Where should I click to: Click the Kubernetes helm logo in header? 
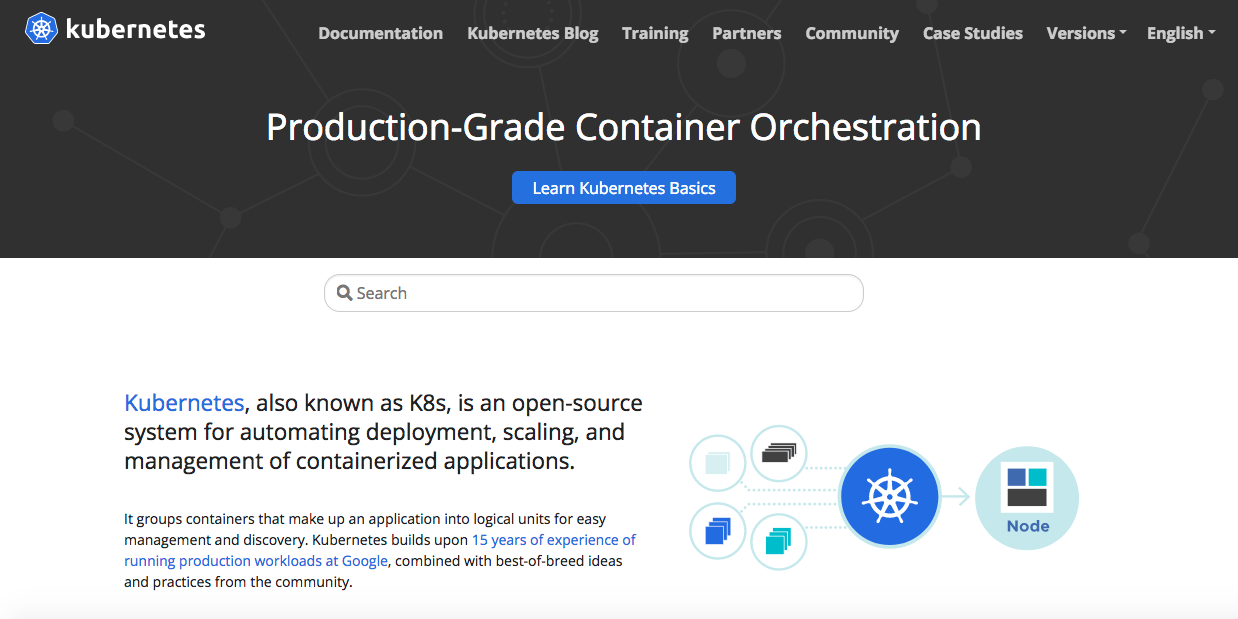[x=41, y=29]
